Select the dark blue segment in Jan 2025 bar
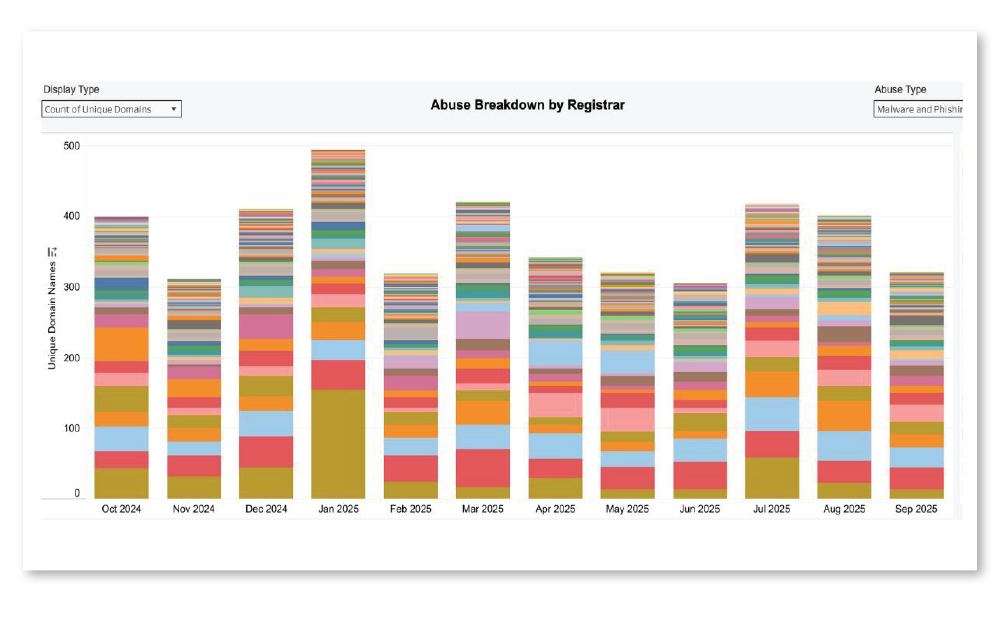 (338, 226)
